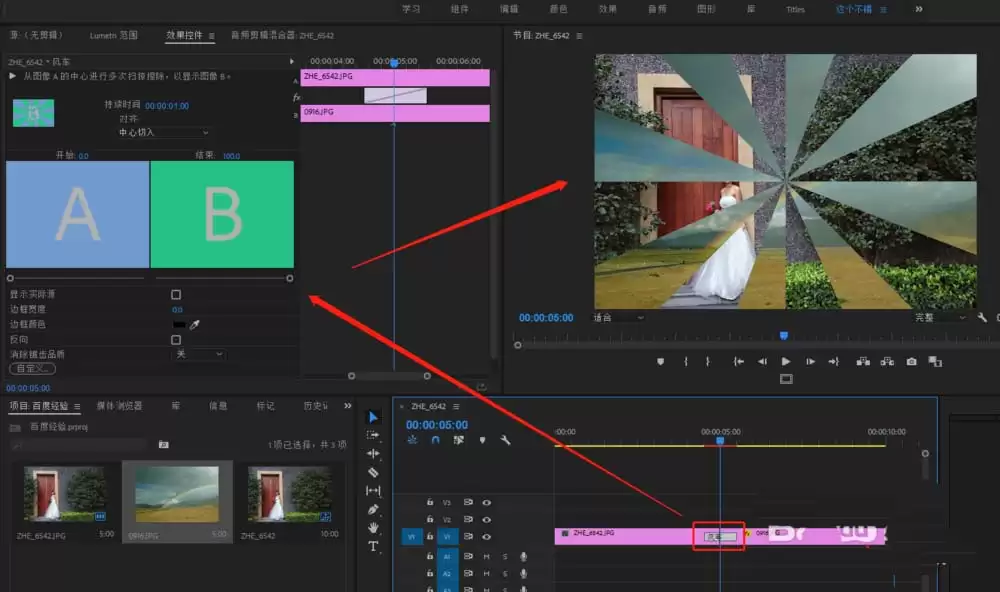Click the 自定义... button
The height and width of the screenshot is (592, 1000).
(32, 369)
